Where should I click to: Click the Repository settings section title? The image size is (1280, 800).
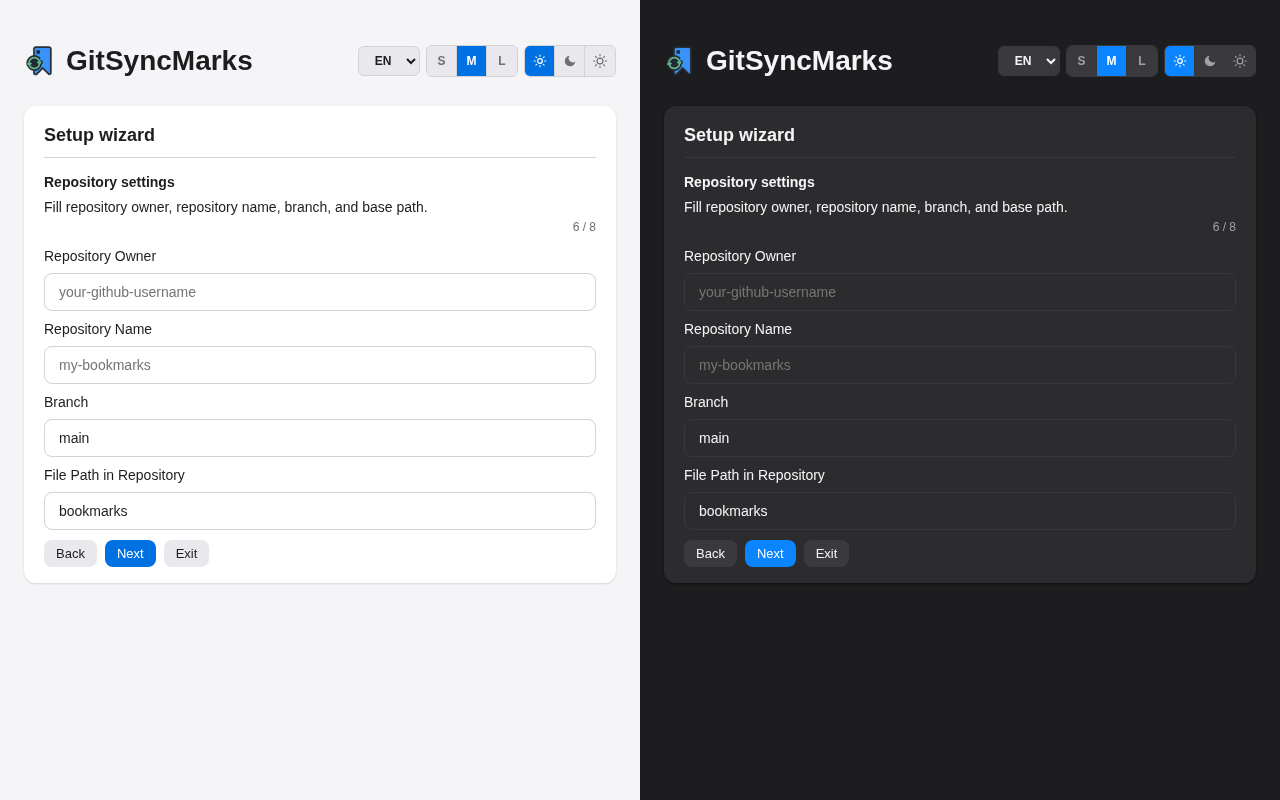[109, 182]
